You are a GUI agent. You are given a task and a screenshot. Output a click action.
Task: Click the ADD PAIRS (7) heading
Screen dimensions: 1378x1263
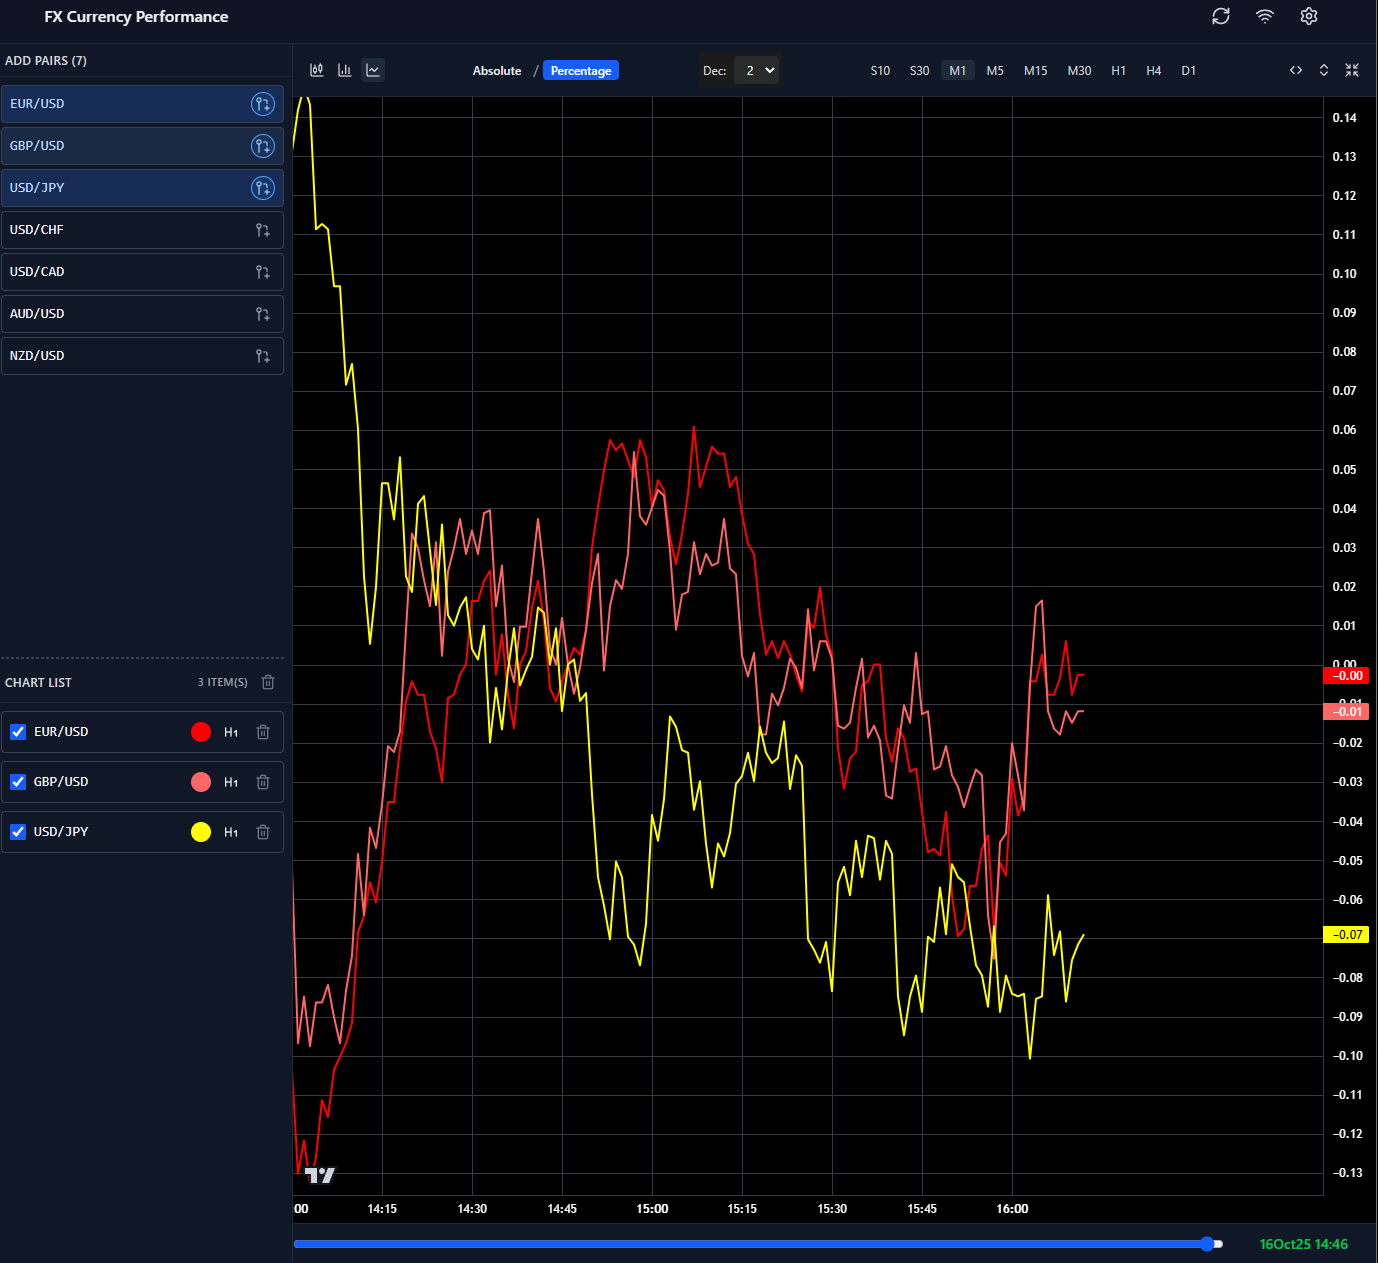46,61
